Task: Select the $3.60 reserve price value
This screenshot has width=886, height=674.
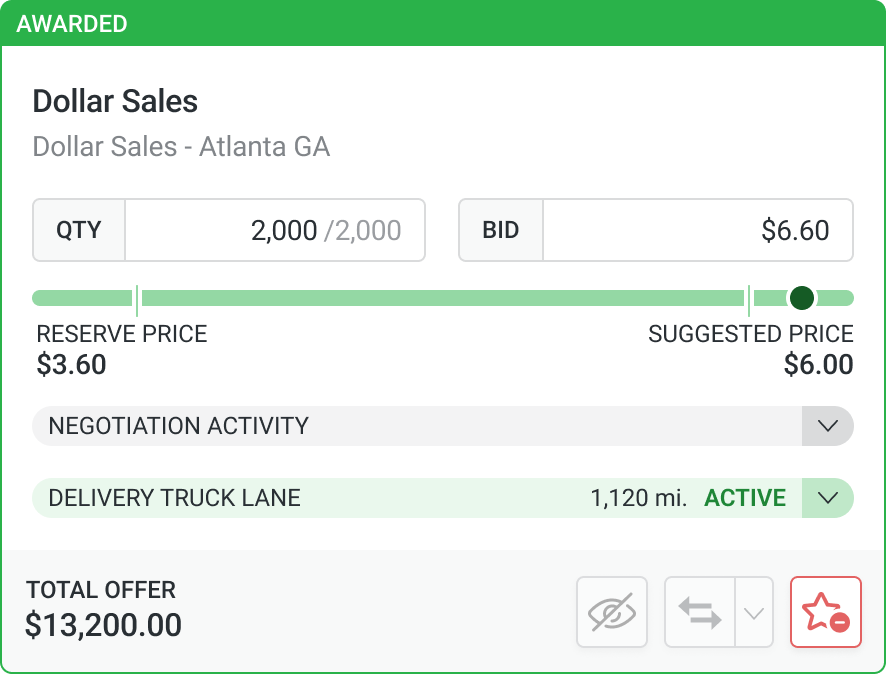Action: click(71, 365)
